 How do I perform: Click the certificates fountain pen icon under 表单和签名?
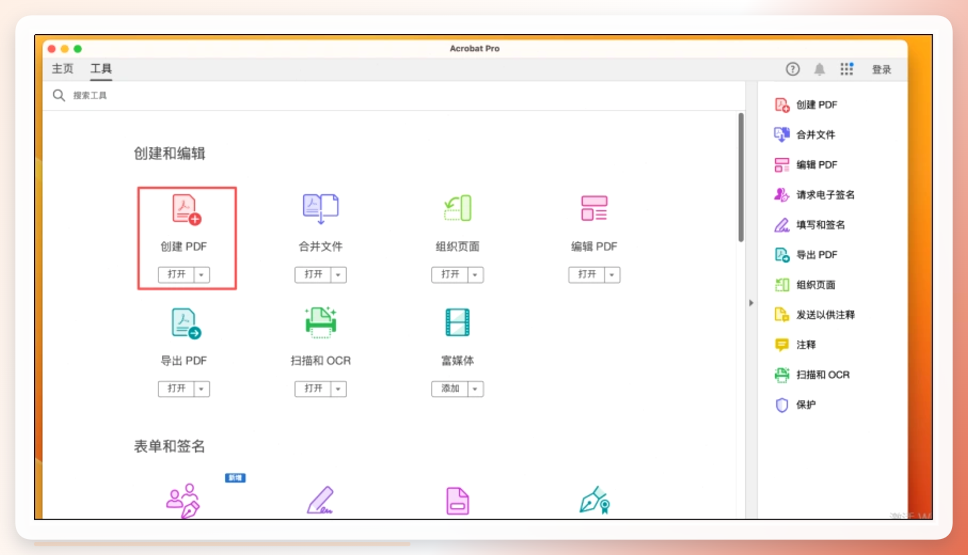pos(595,501)
